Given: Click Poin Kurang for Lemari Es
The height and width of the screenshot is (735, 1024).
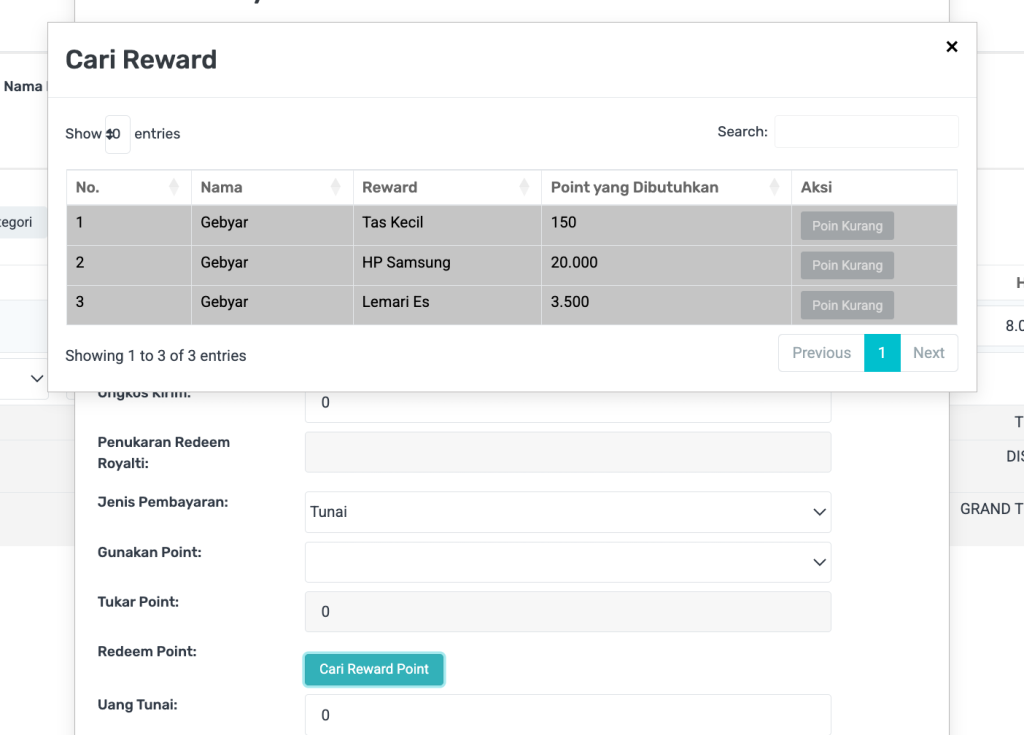Looking at the screenshot, I should point(846,305).
